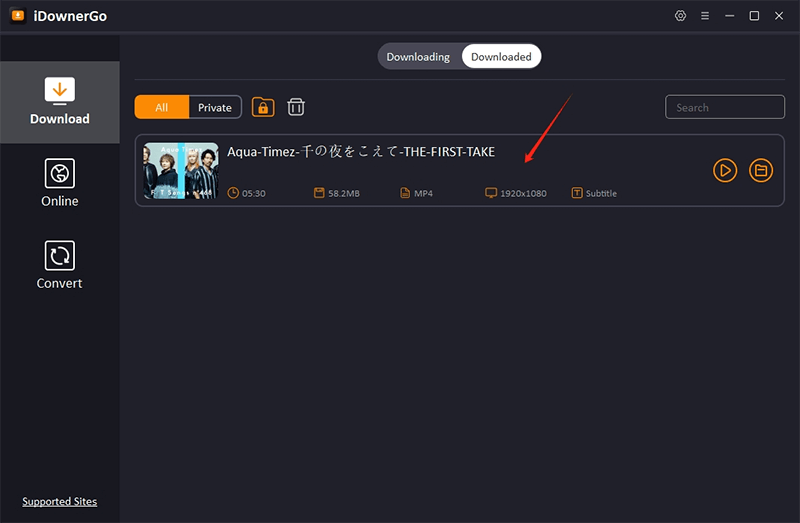800x523 pixels.
Task: Open the Convert section in sidebar
Action: [60, 265]
